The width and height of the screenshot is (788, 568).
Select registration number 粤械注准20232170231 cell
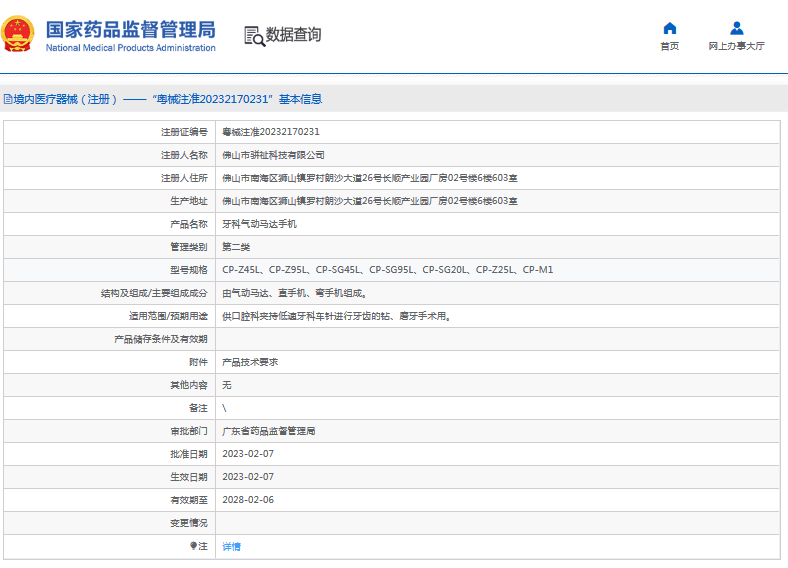point(271,132)
